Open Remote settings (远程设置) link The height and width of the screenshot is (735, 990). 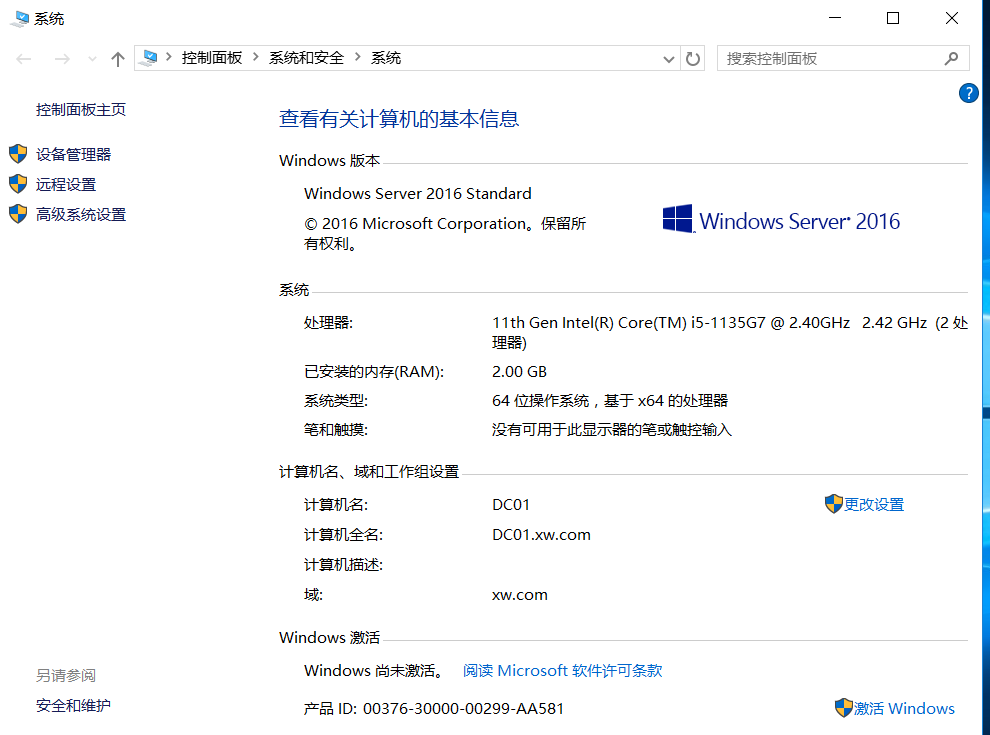[x=66, y=184]
